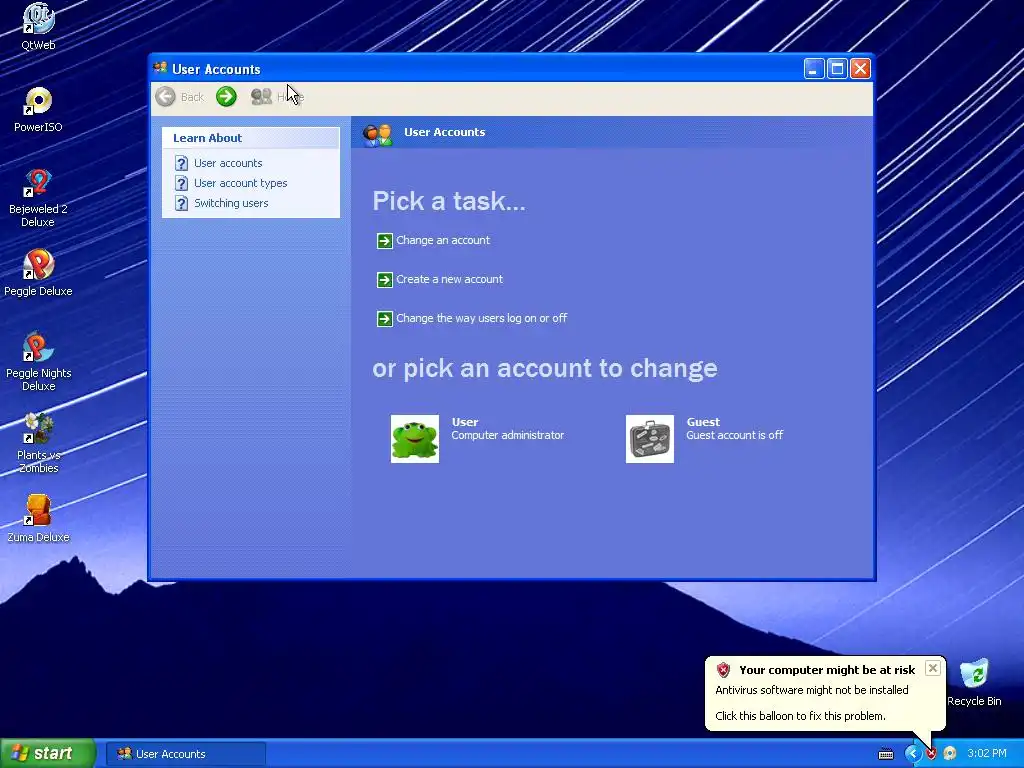Expand hidden tray icons with the blue arrow
This screenshot has height=768, width=1024.
click(x=912, y=754)
